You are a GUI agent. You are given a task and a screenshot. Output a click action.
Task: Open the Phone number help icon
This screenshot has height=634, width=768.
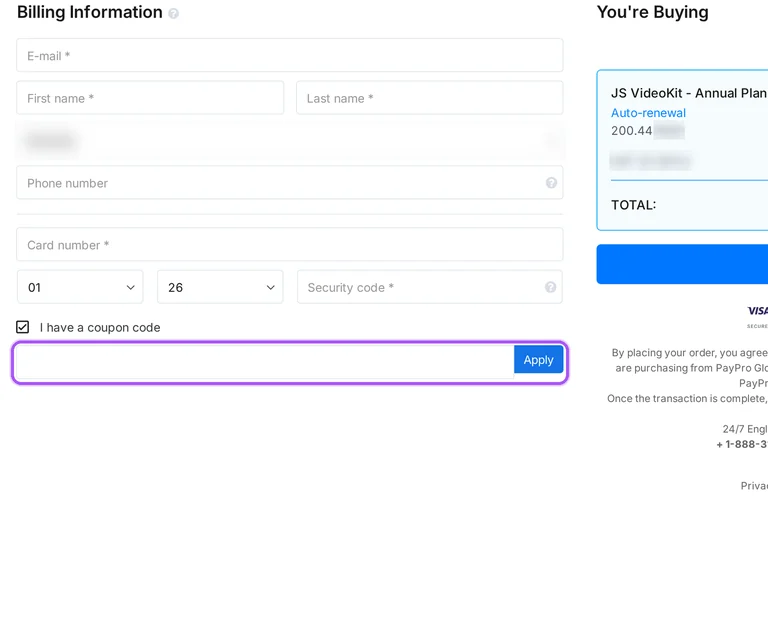[551, 183]
